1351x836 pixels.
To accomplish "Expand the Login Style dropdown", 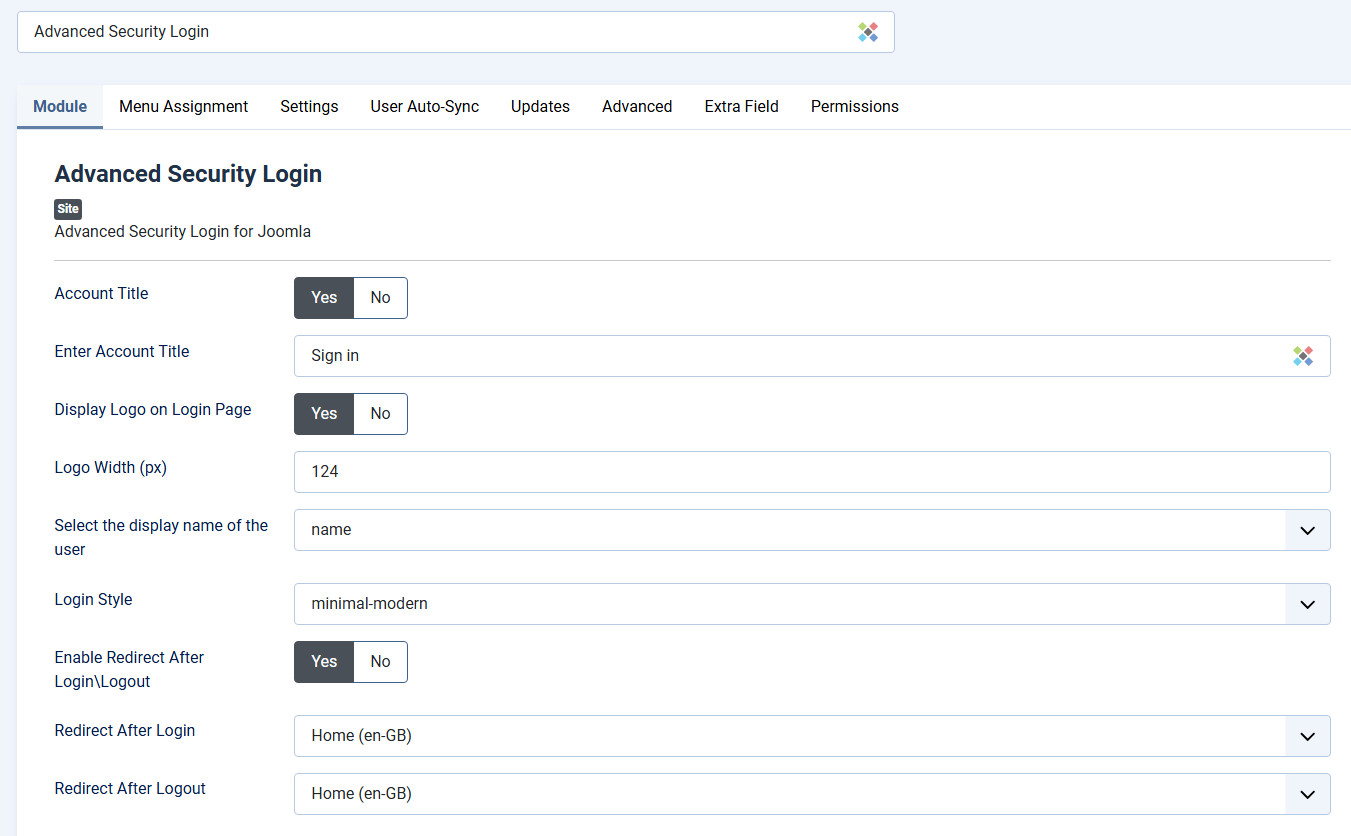I will click(811, 604).
